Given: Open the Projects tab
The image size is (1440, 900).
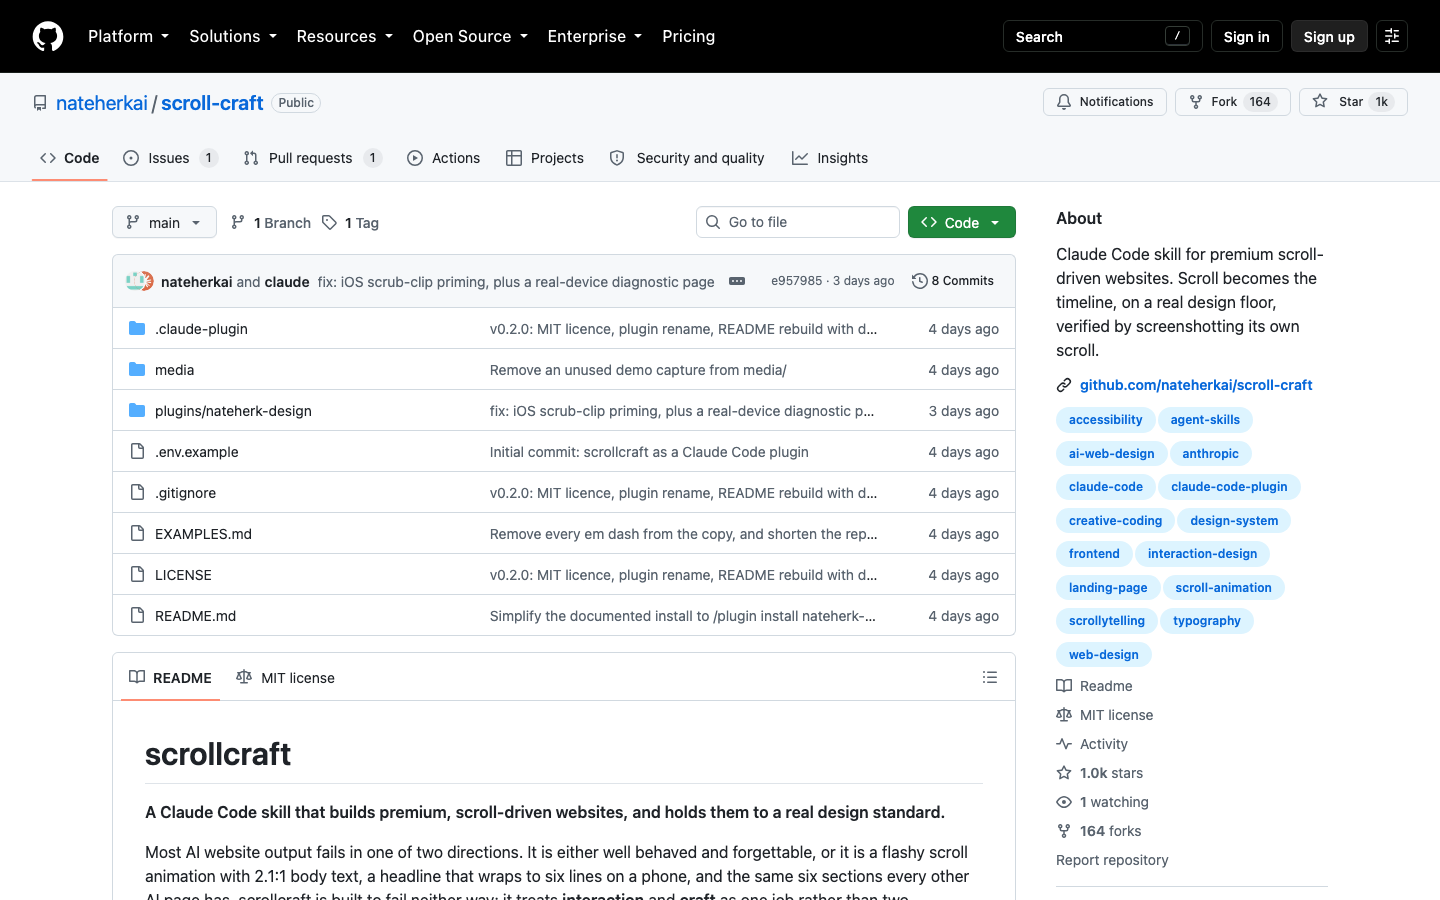Looking at the screenshot, I should click(x=545, y=158).
